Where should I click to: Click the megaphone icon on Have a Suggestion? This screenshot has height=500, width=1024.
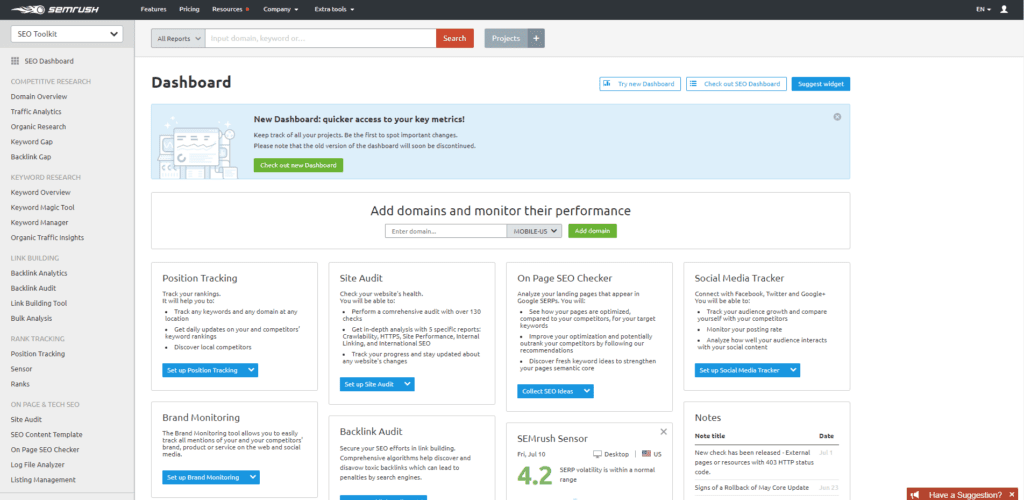(916, 494)
